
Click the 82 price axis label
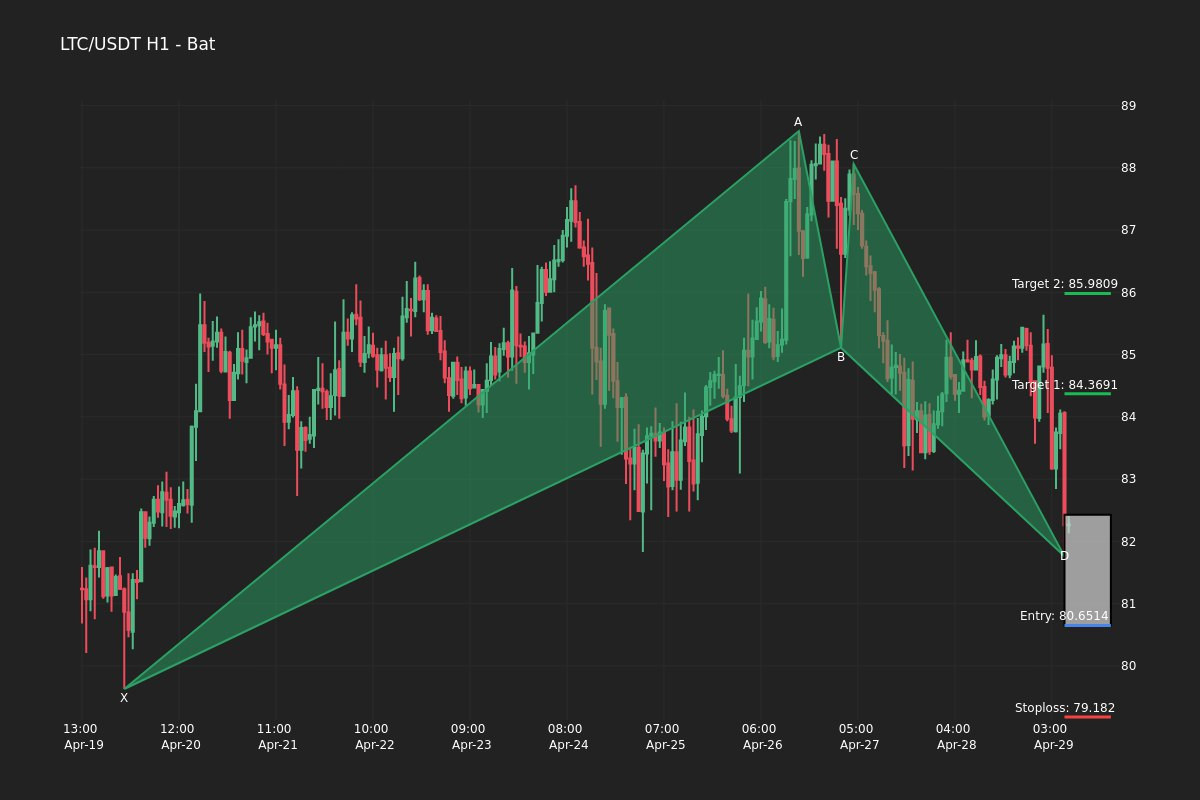pos(1128,542)
